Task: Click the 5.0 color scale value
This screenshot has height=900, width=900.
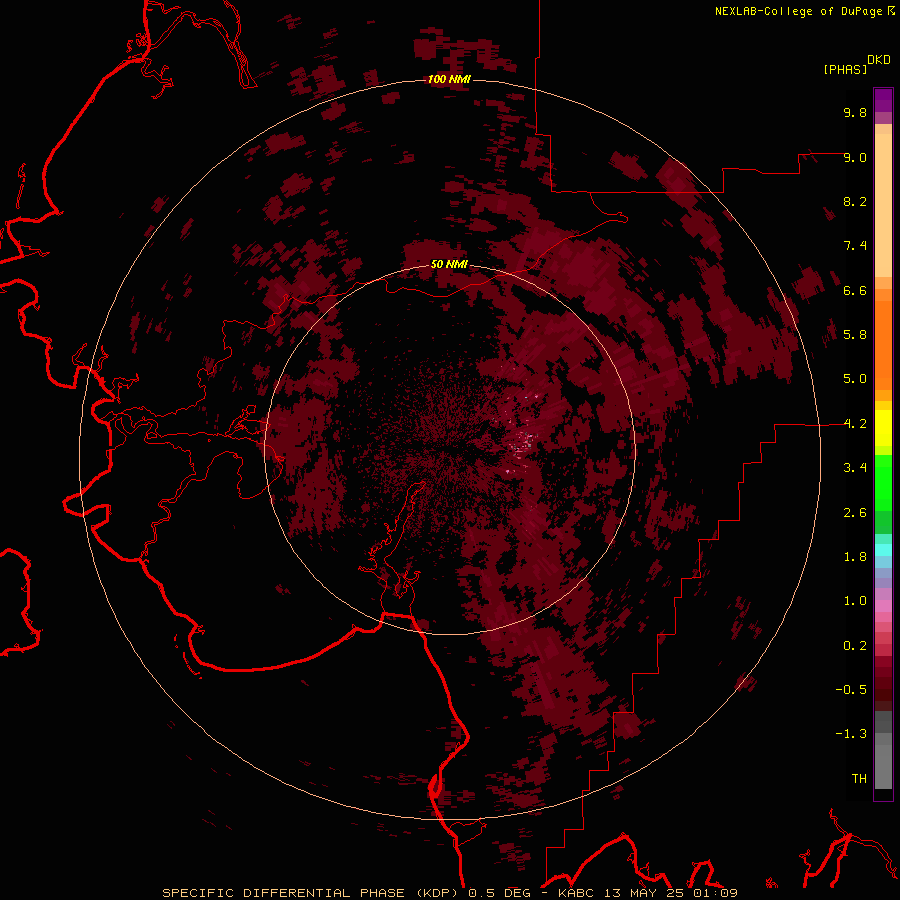Action: pyautogui.click(x=855, y=379)
